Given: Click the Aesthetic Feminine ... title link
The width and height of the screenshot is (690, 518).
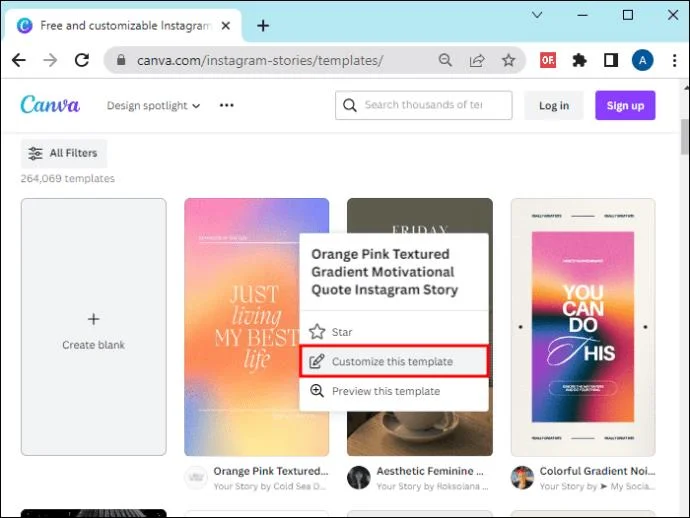Looking at the screenshot, I should pos(430,471).
